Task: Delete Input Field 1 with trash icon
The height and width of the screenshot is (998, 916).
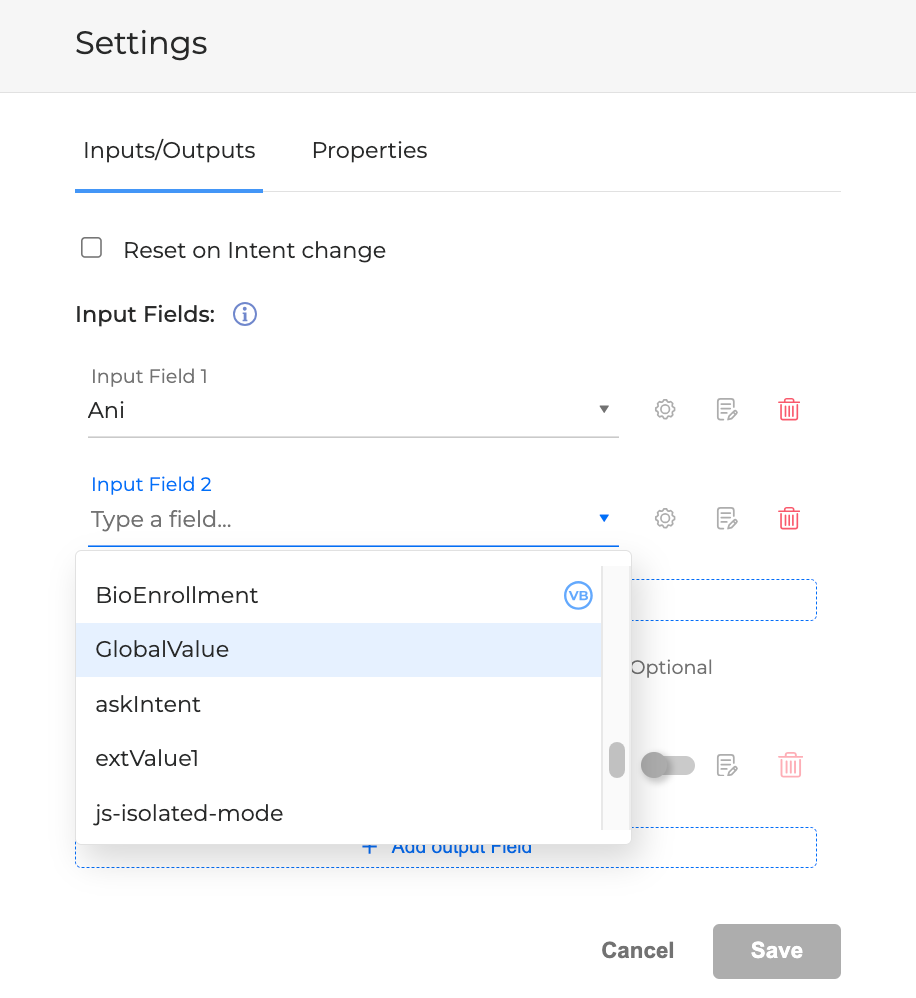Action: coord(789,409)
